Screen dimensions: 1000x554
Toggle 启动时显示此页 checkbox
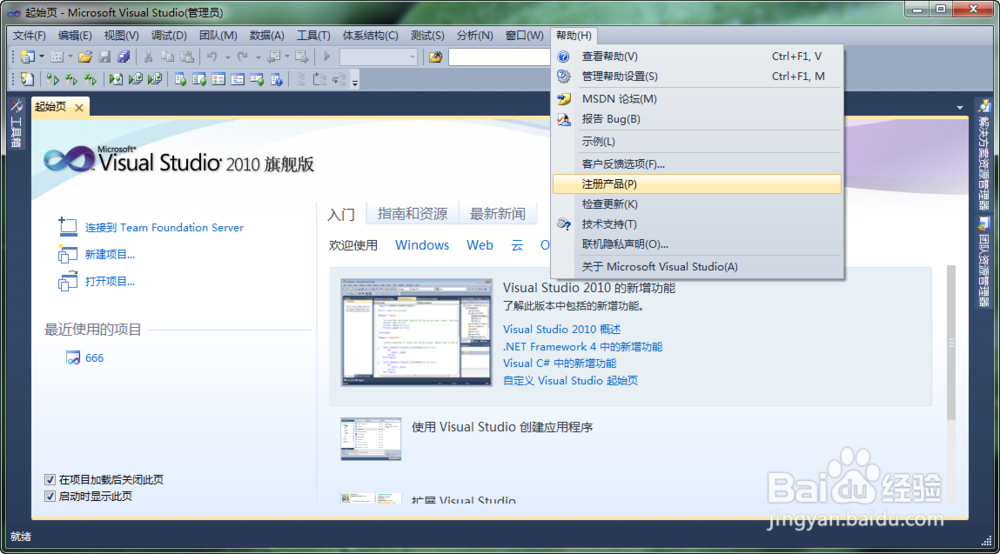click(50, 496)
